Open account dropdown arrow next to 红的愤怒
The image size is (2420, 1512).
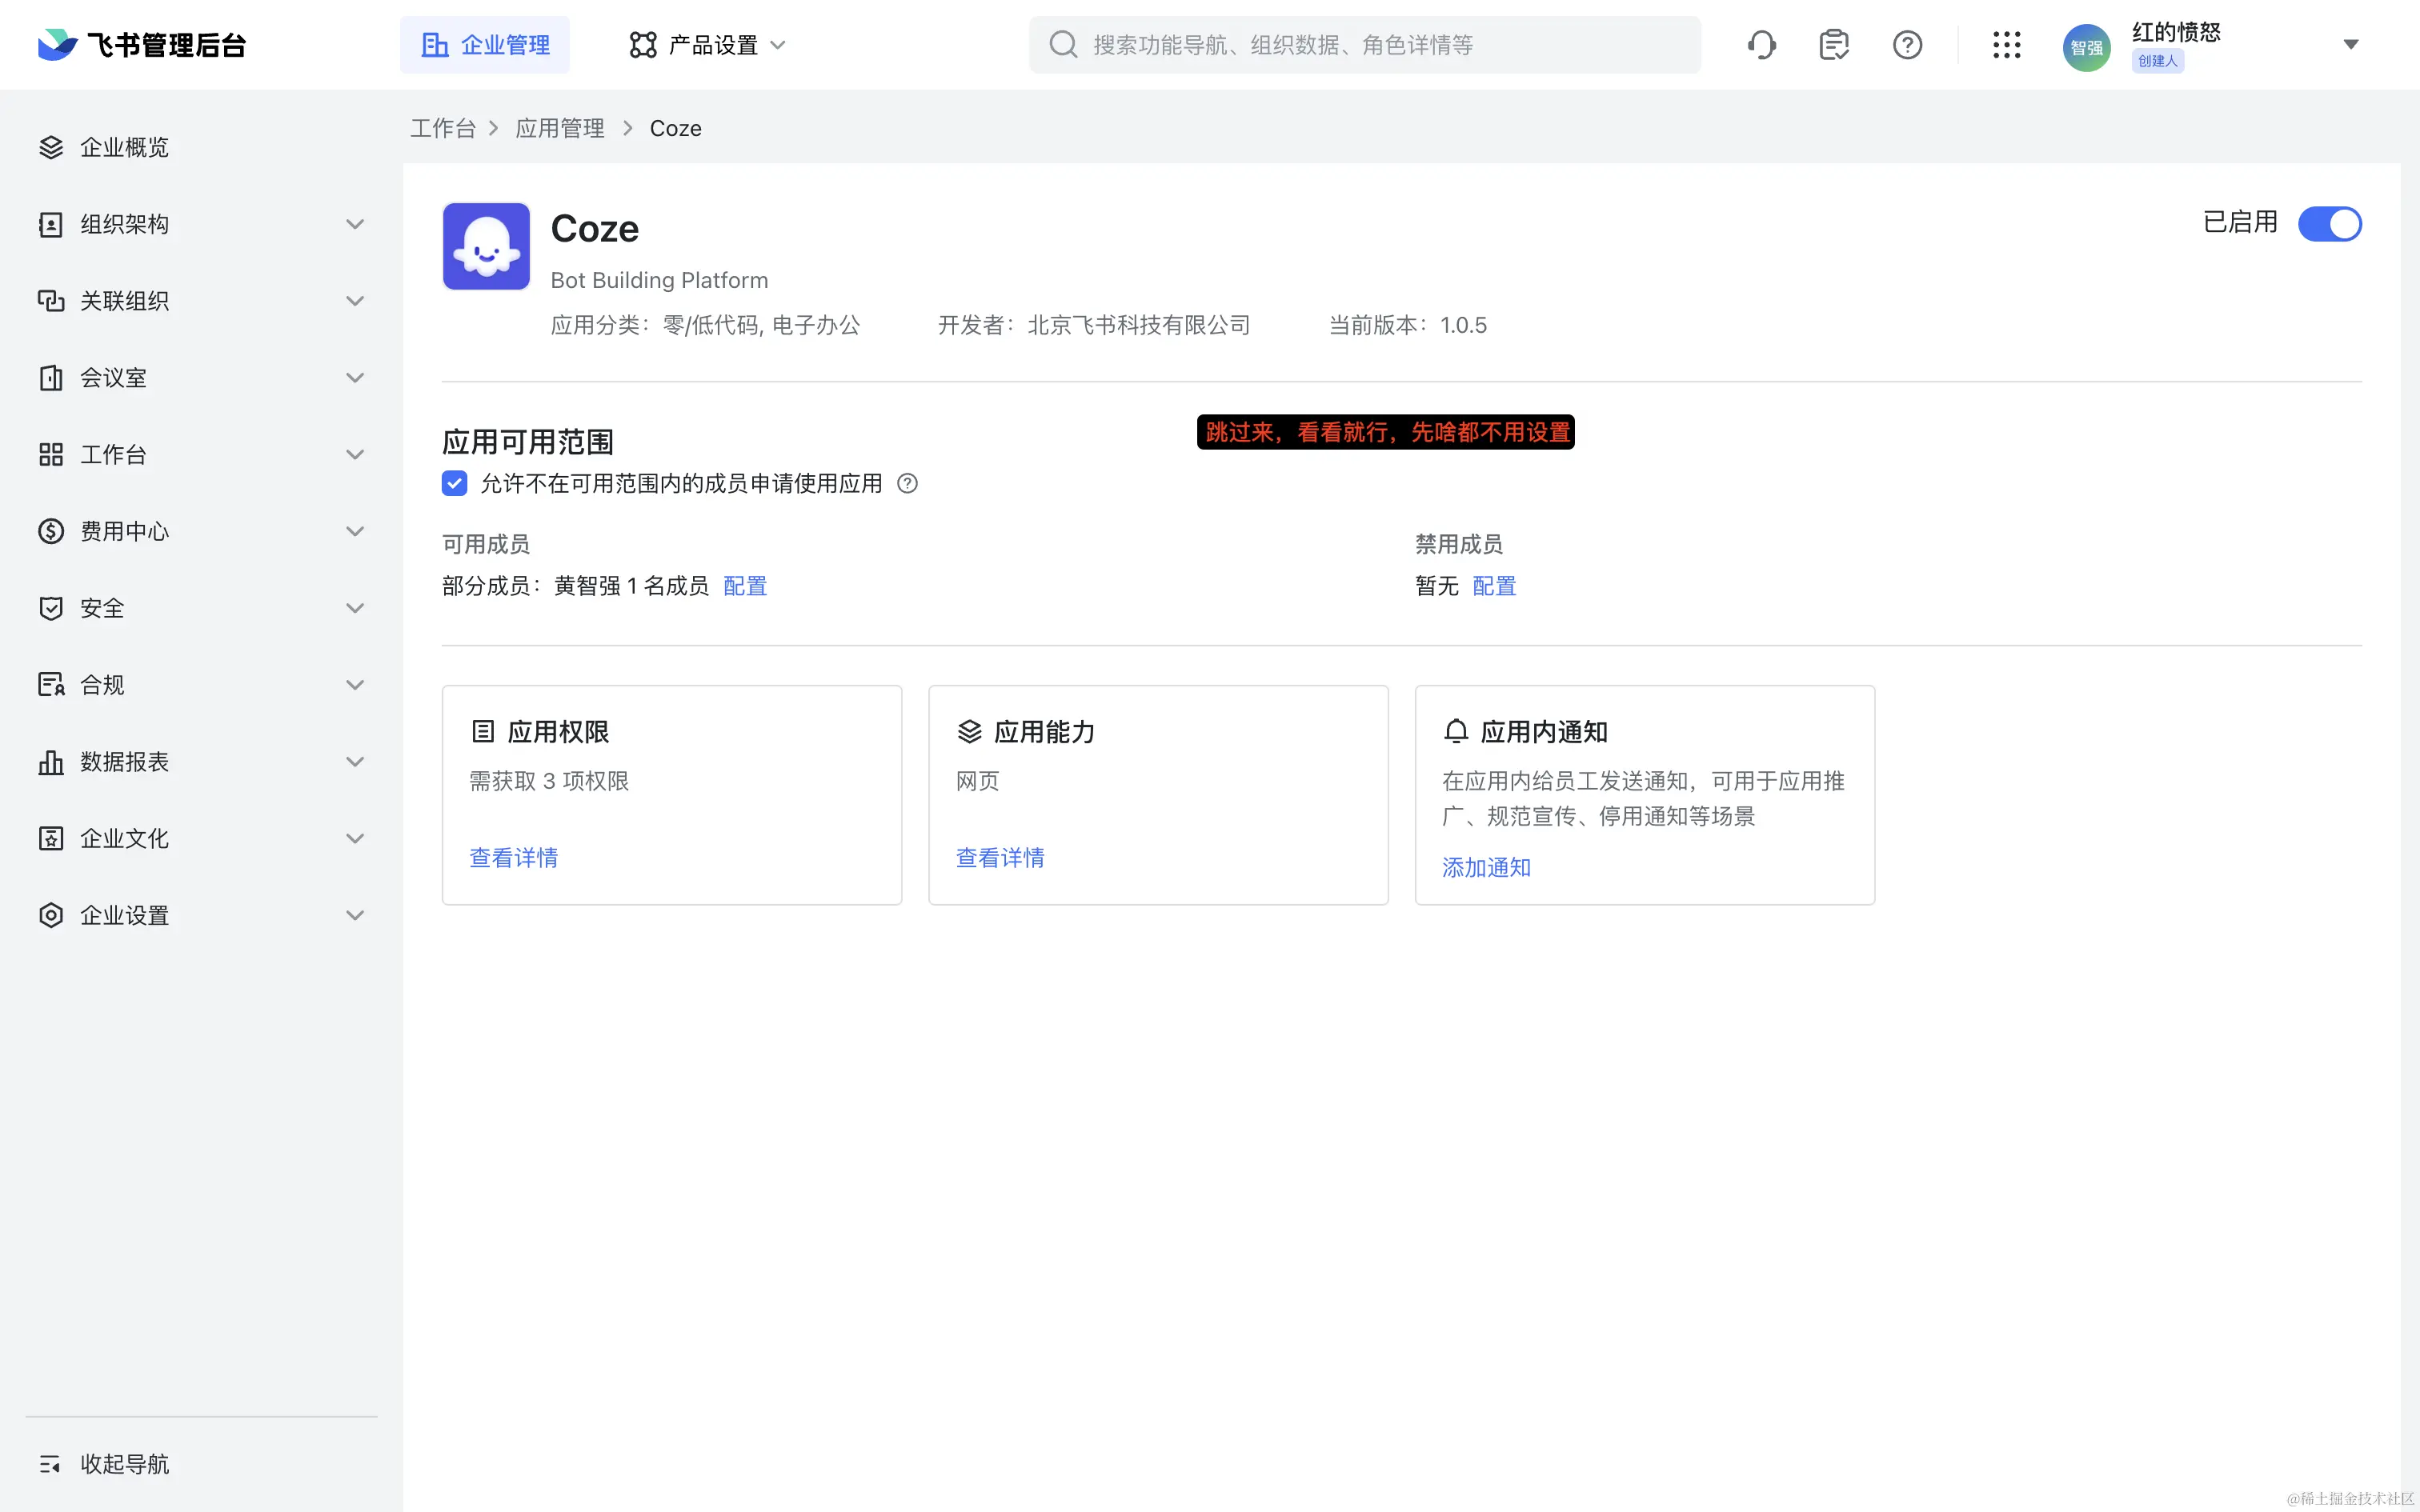2351,45
